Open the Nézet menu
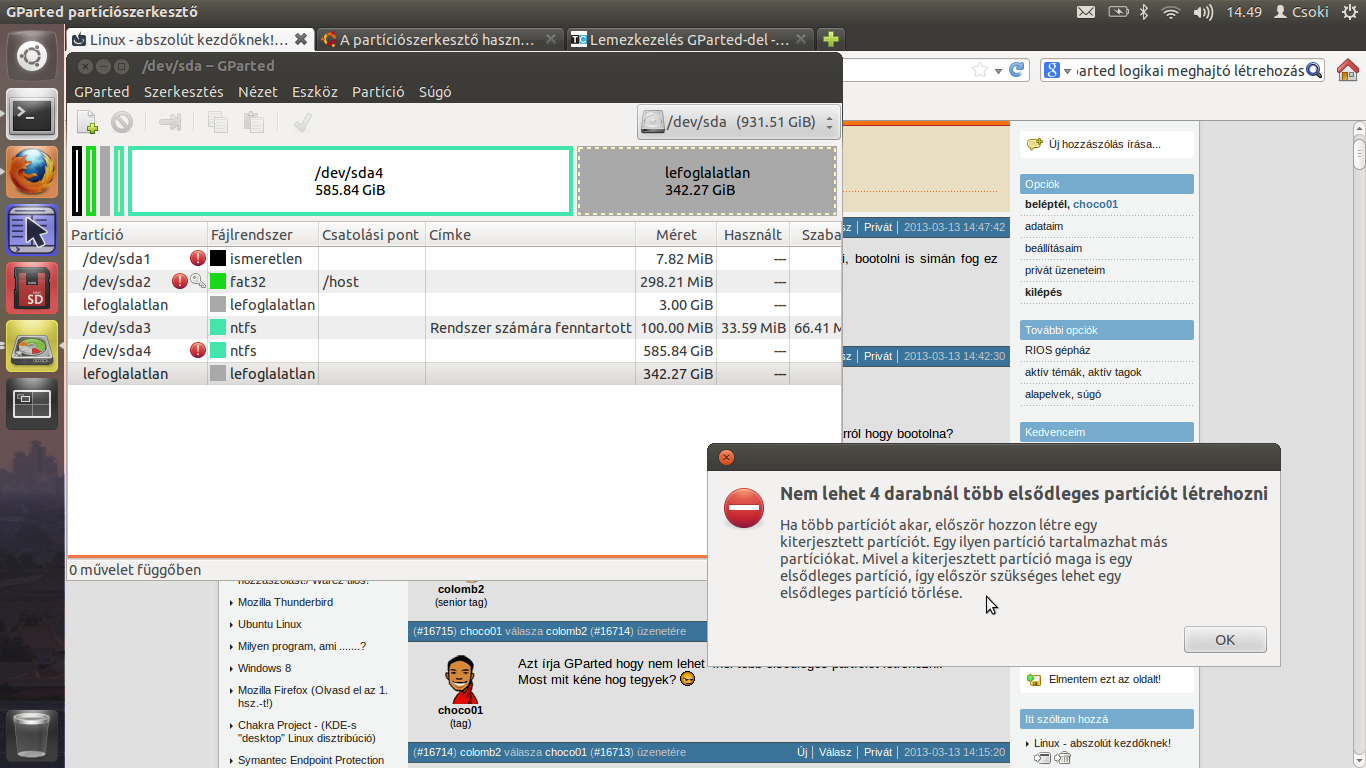The image size is (1366, 768). [x=258, y=91]
